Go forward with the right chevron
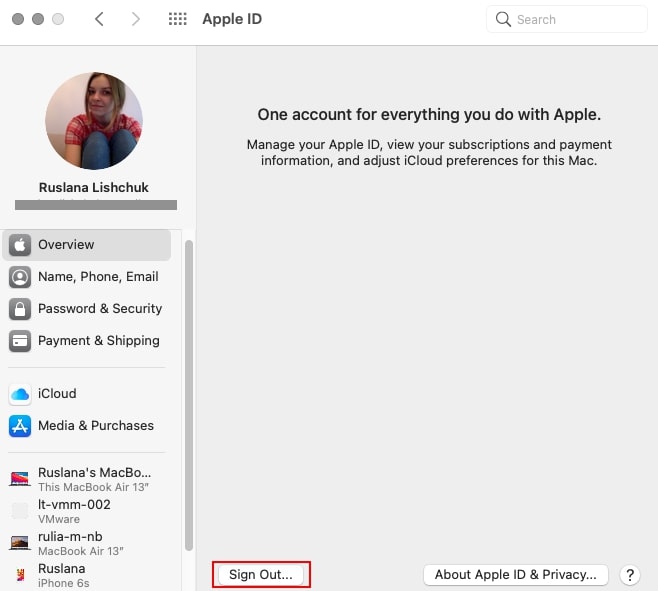The image size is (658, 591). 135,19
